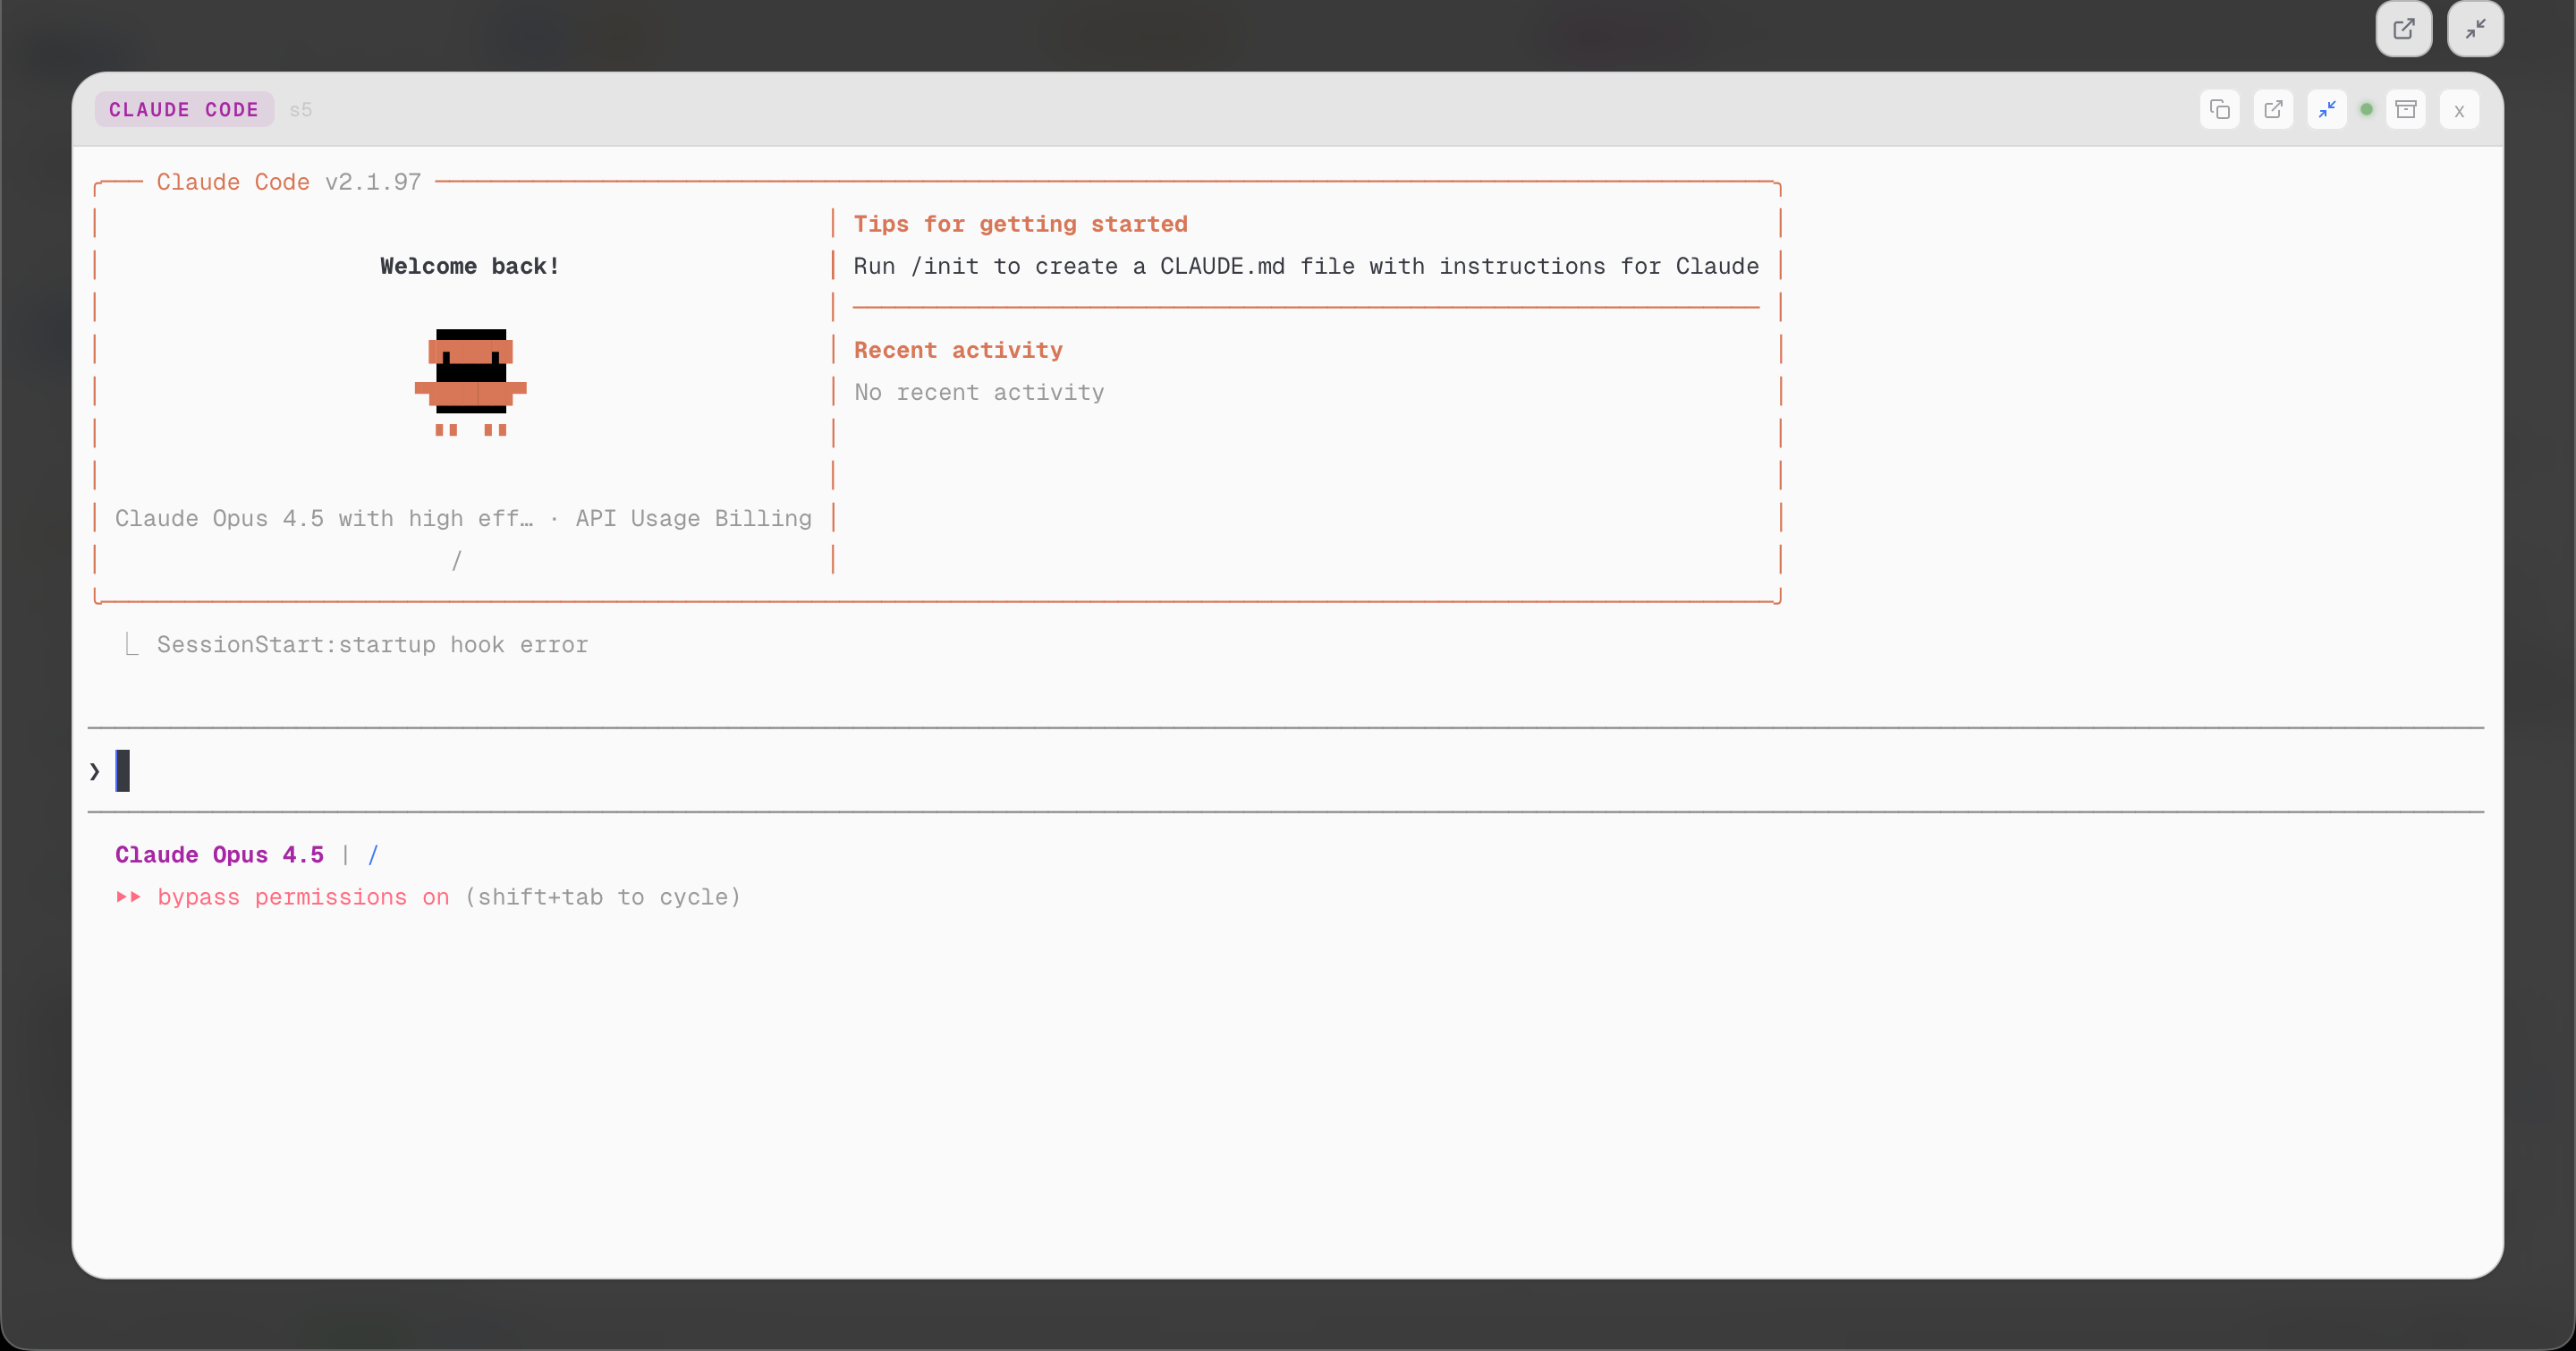The image size is (2576, 1351).
Task: Click the Claude Opus 4.5 status label
Action: tap(219, 855)
